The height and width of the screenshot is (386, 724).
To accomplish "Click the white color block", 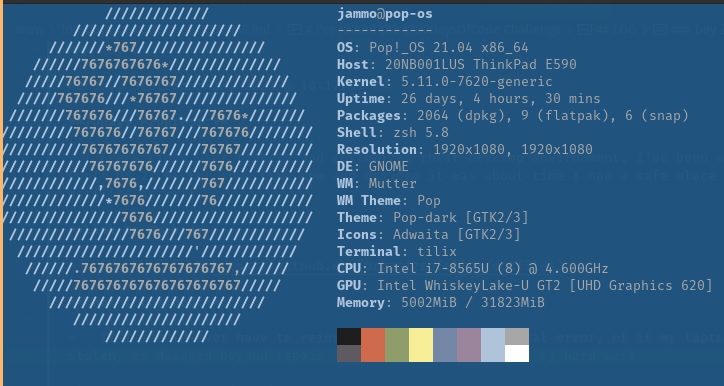I will 517,354.
